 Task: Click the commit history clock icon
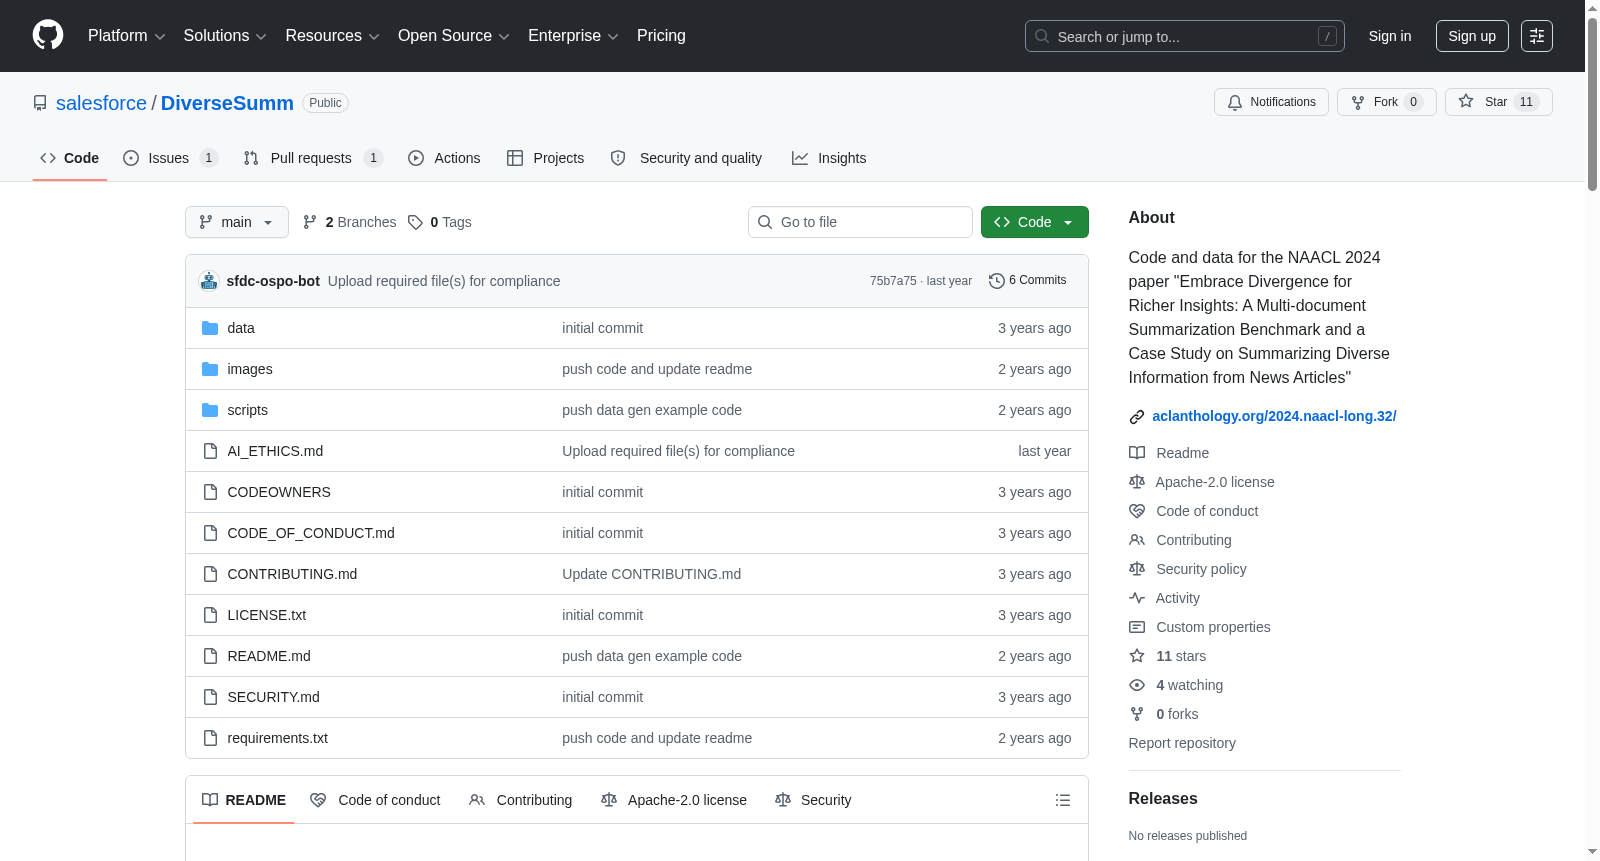996,281
